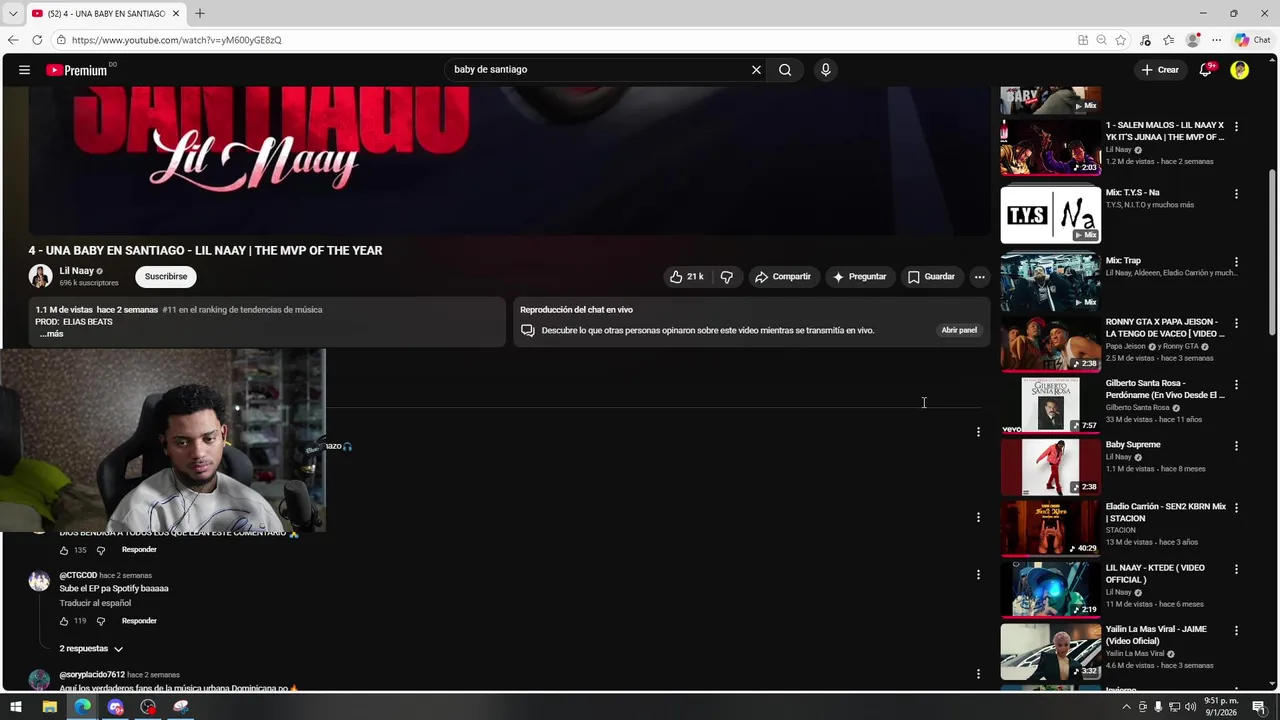Open the browser settings ellipsis menu
Image resolution: width=1280 pixels, height=720 pixels.
tap(1216, 40)
